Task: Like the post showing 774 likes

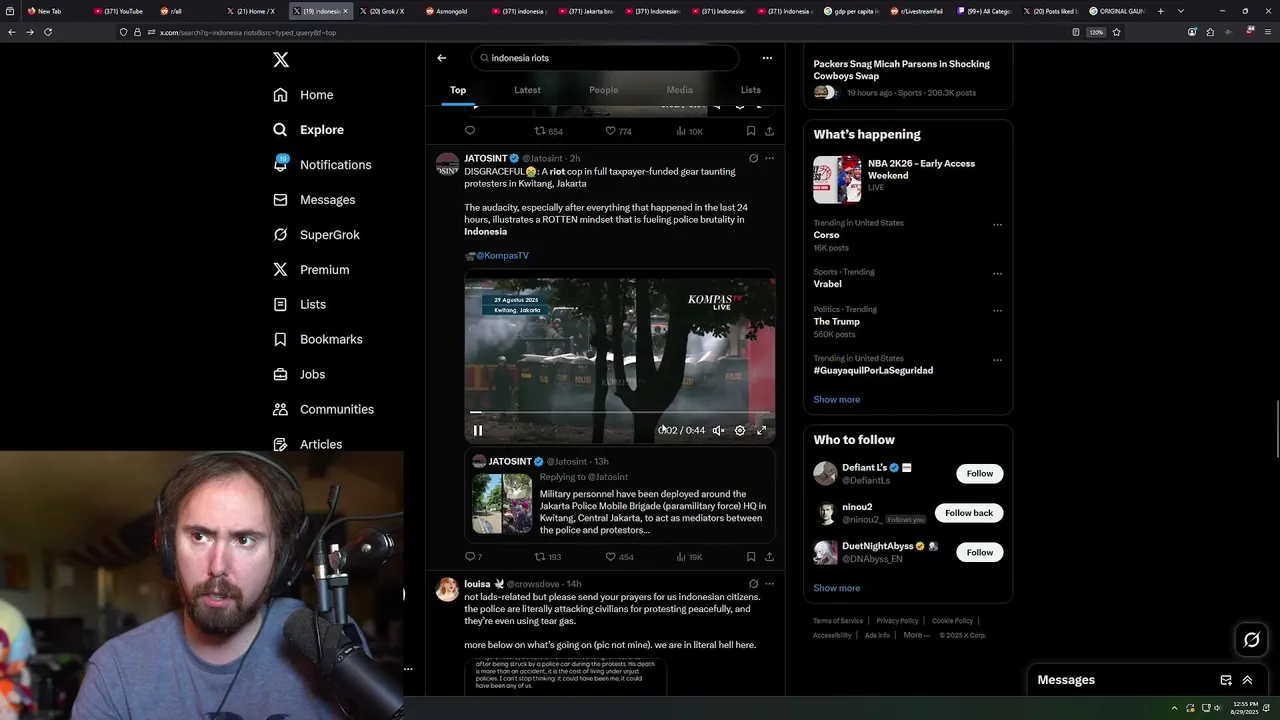Action: tap(618, 131)
